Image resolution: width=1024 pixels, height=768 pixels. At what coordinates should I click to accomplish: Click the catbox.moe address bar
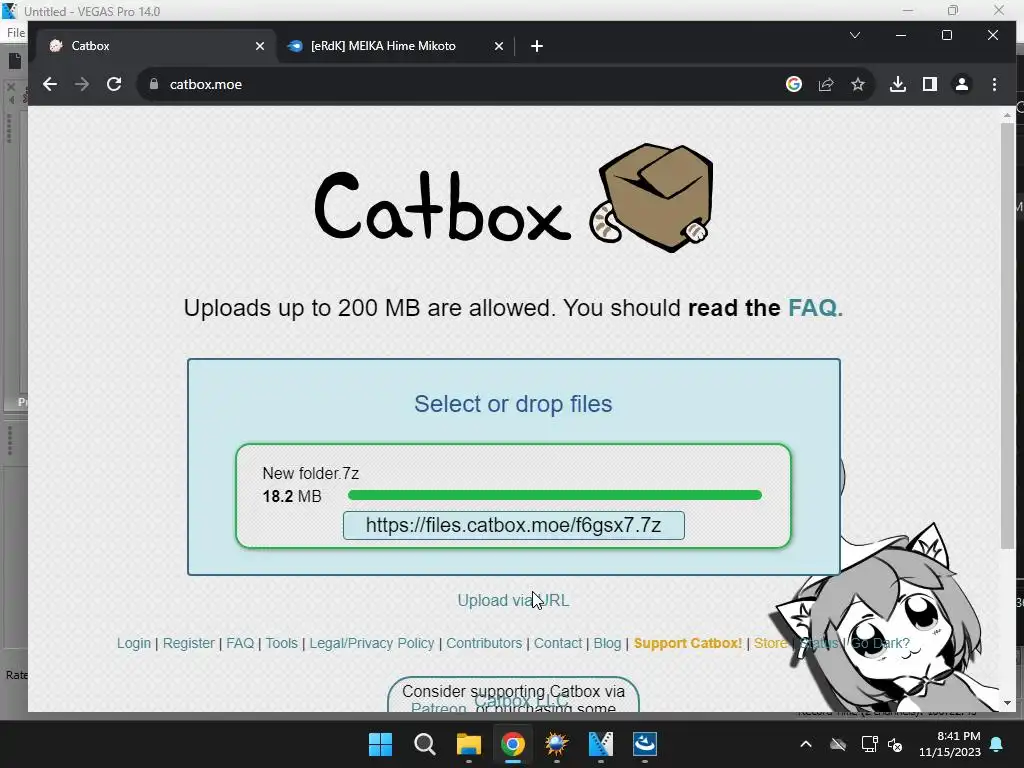coord(457,84)
